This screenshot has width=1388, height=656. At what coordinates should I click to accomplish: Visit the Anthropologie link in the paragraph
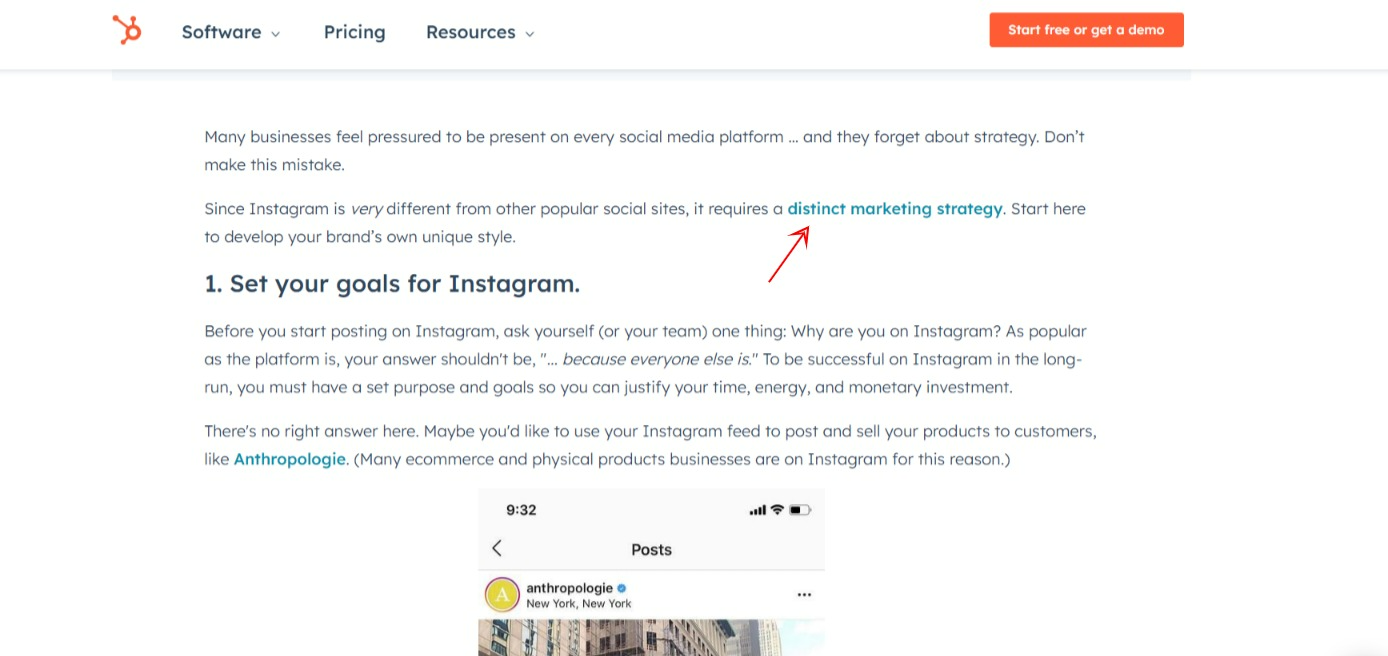[x=289, y=459]
